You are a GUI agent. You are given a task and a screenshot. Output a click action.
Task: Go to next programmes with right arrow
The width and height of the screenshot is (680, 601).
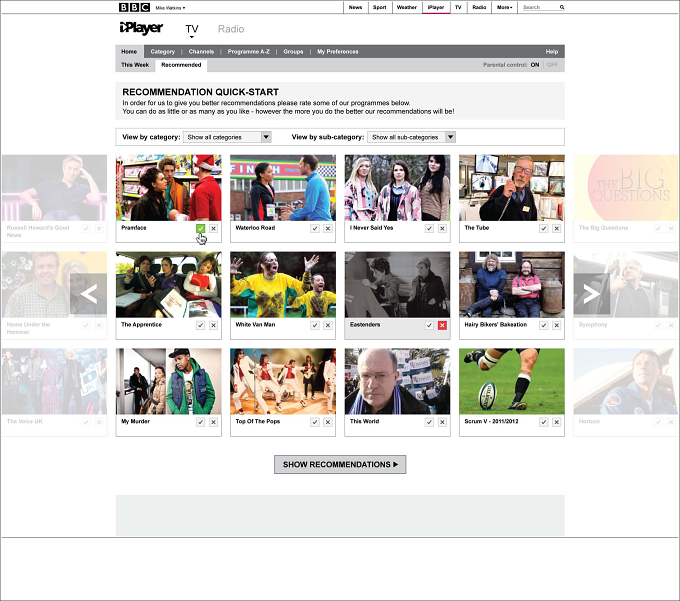point(592,294)
